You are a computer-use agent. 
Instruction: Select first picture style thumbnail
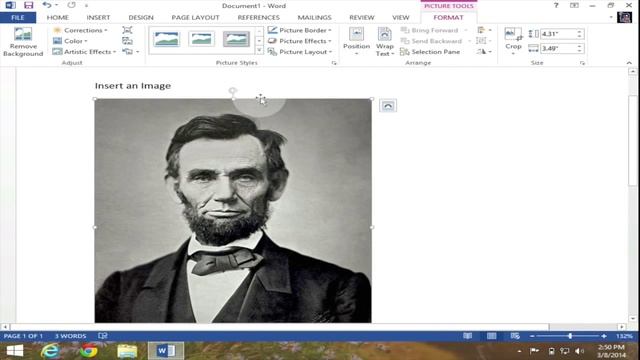tap(167, 39)
